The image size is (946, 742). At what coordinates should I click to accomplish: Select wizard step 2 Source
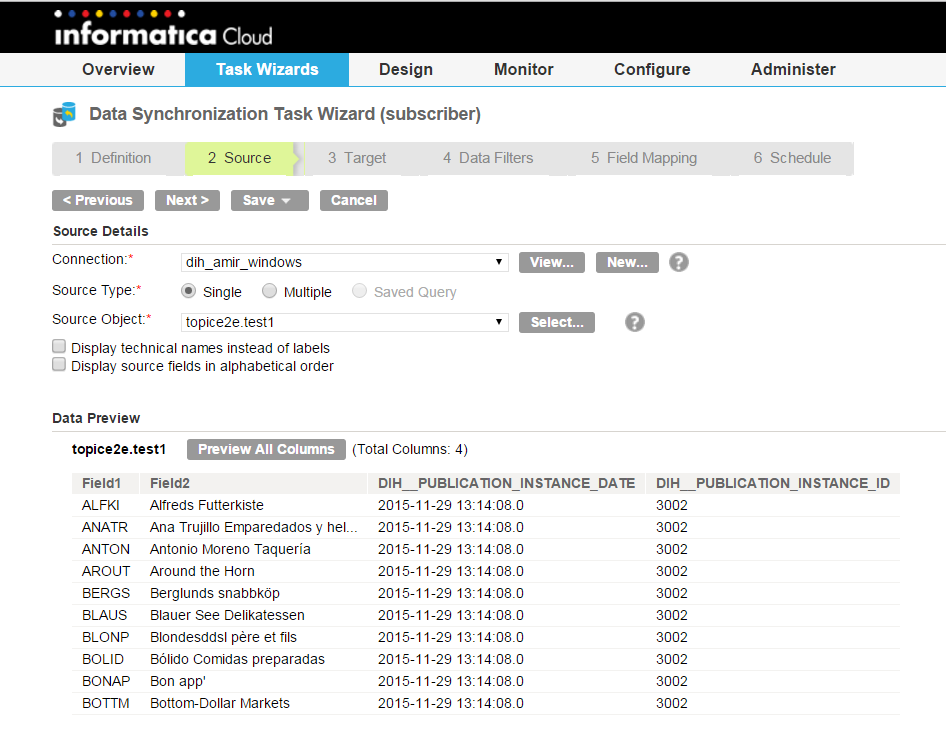(240, 158)
